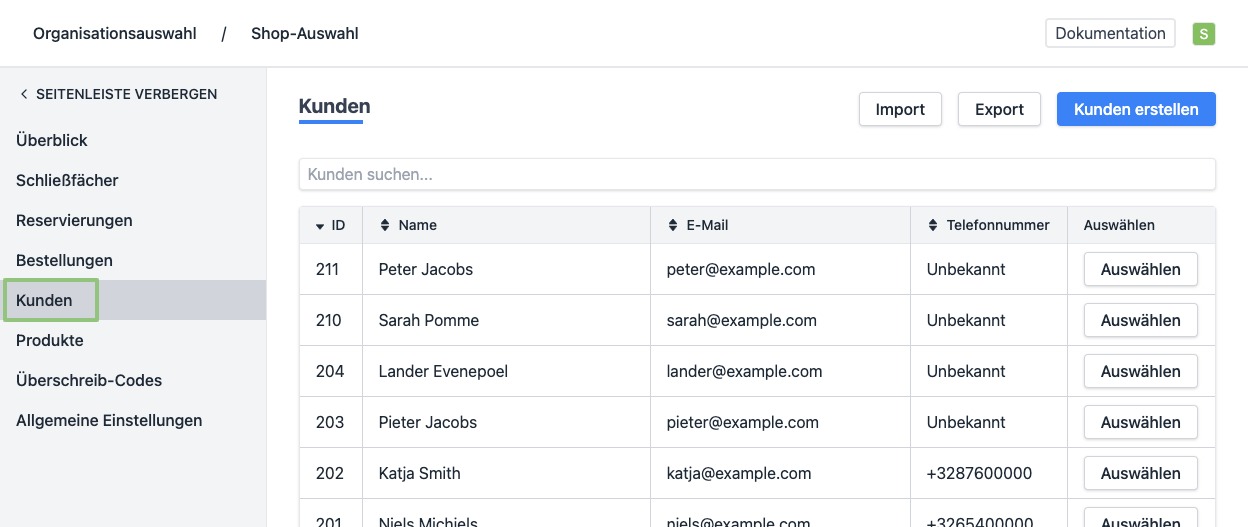Go to Schließfächer in the sidebar
Screen dimensions: 1248x527
pyautogui.click(x=67, y=181)
